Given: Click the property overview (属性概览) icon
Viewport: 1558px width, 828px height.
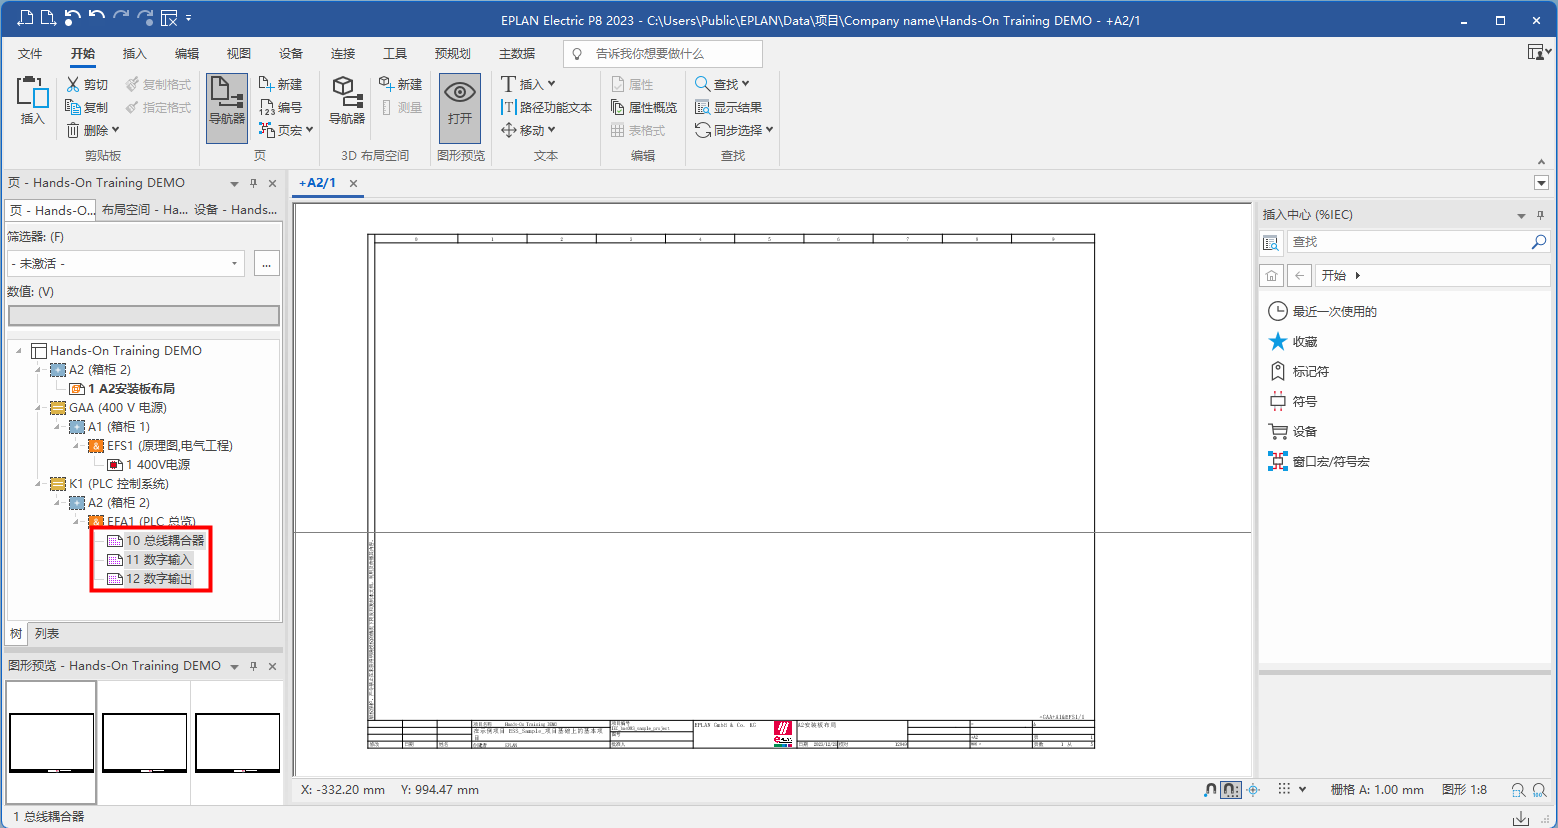Looking at the screenshot, I should [x=618, y=107].
